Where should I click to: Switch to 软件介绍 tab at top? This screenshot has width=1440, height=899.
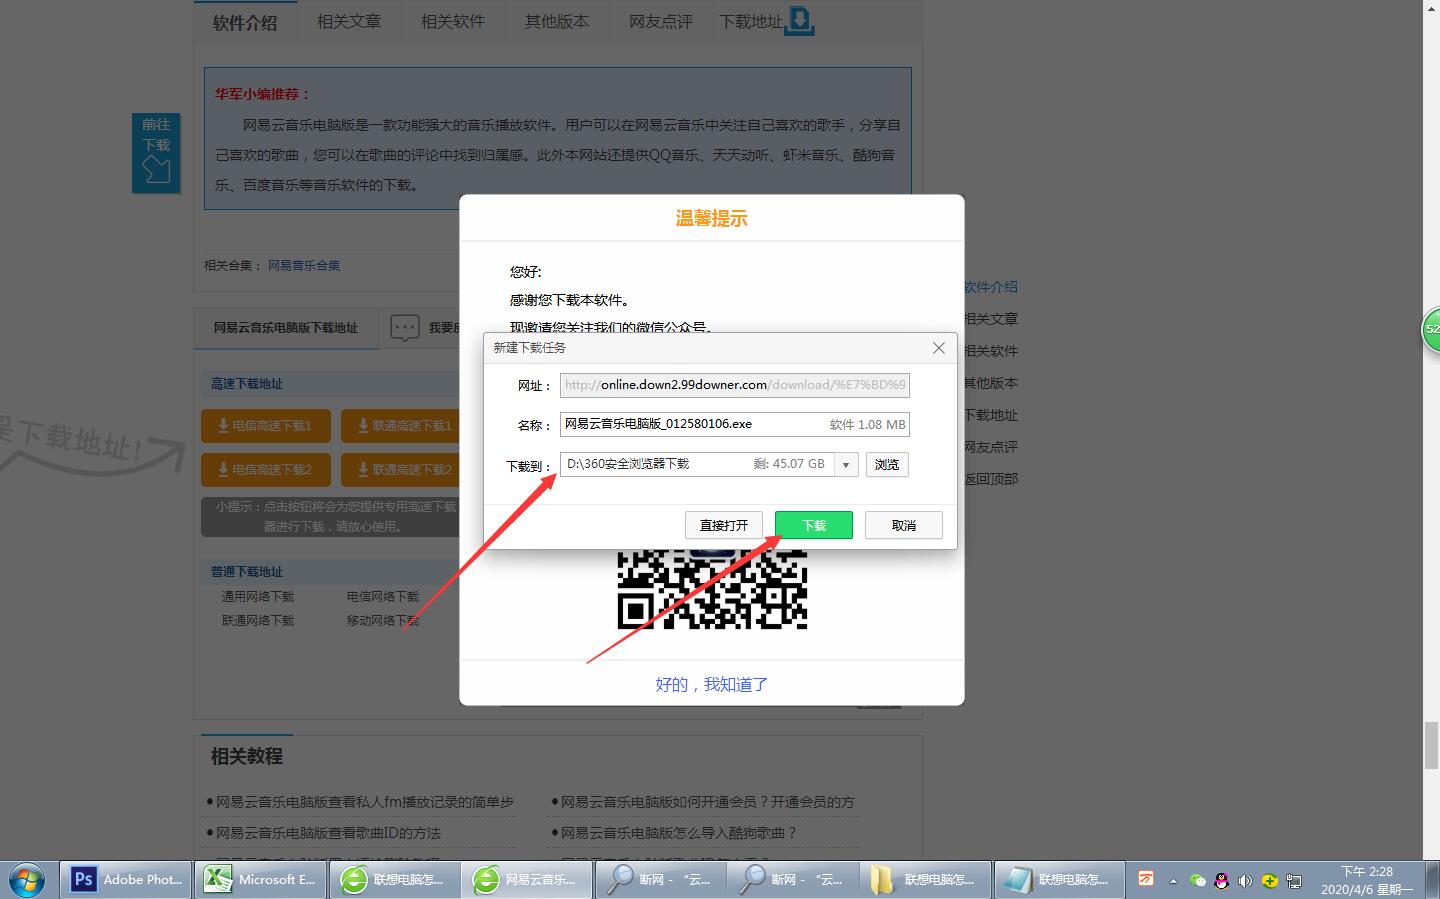click(245, 22)
